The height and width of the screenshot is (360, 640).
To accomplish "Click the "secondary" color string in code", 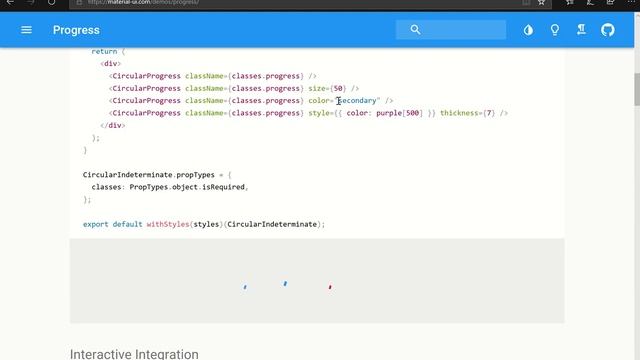I will click(358, 100).
